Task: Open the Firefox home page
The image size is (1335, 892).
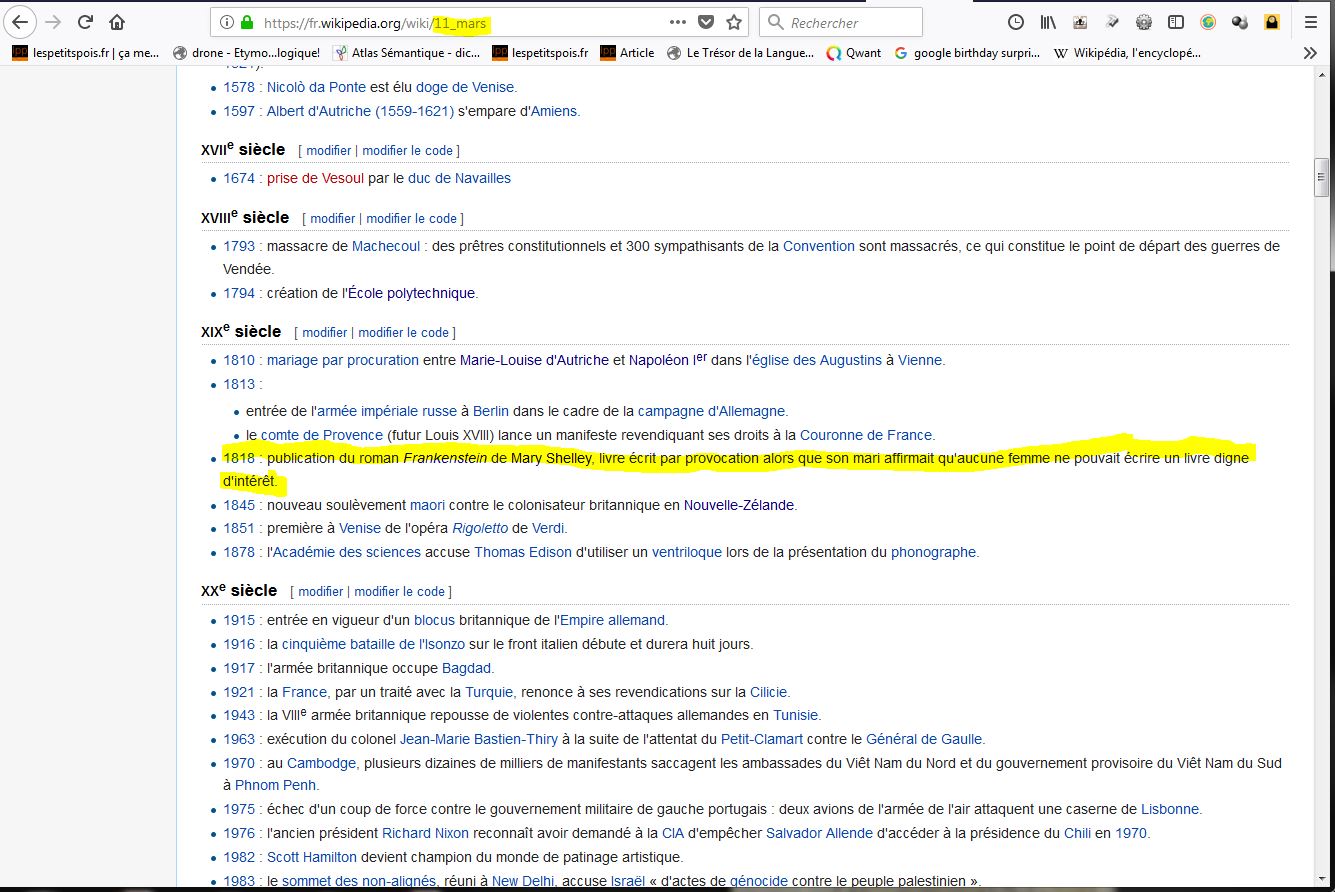Action: (x=117, y=22)
